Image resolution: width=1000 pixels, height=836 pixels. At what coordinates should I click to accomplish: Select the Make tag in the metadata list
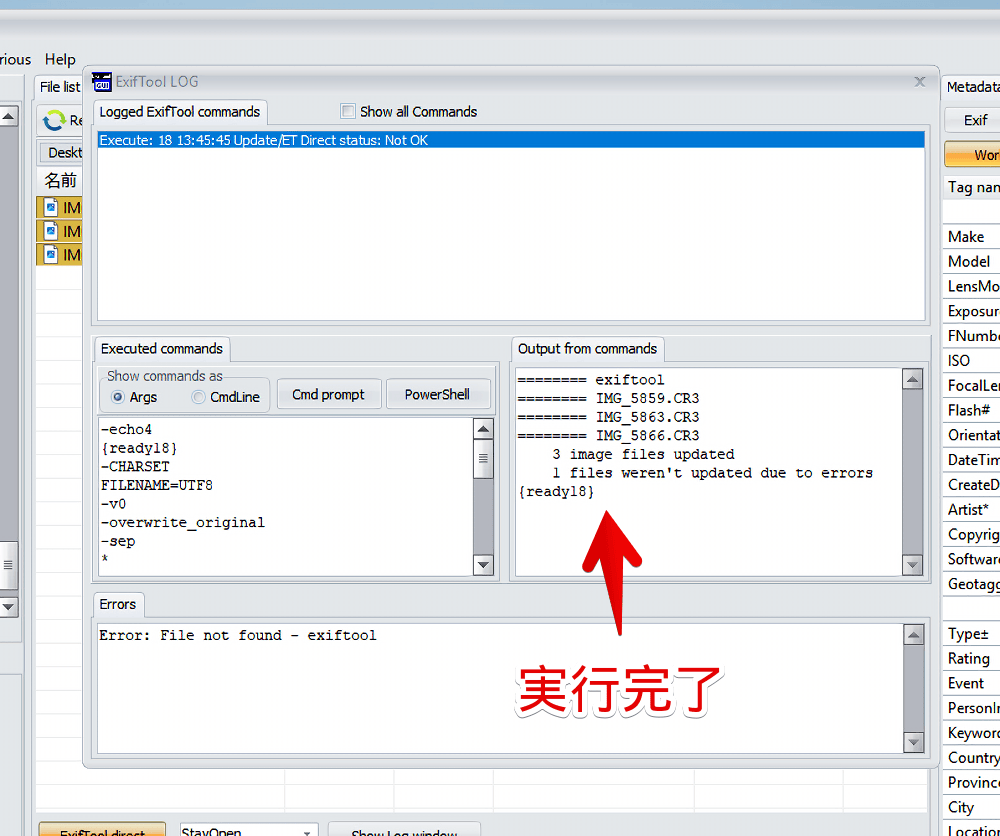tap(969, 236)
